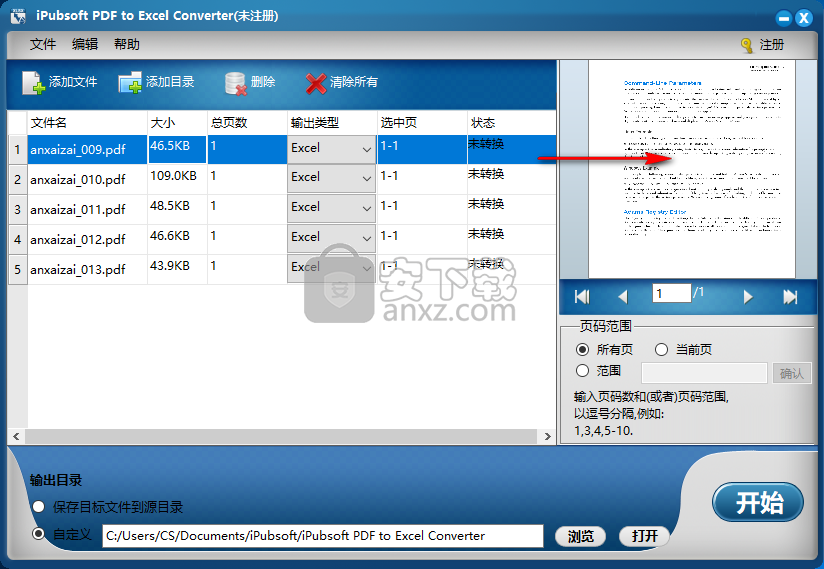Image resolution: width=824 pixels, height=569 pixels.
Task: Click the horizontal scrollbar left arrow
Action: pyautogui.click(x=16, y=437)
